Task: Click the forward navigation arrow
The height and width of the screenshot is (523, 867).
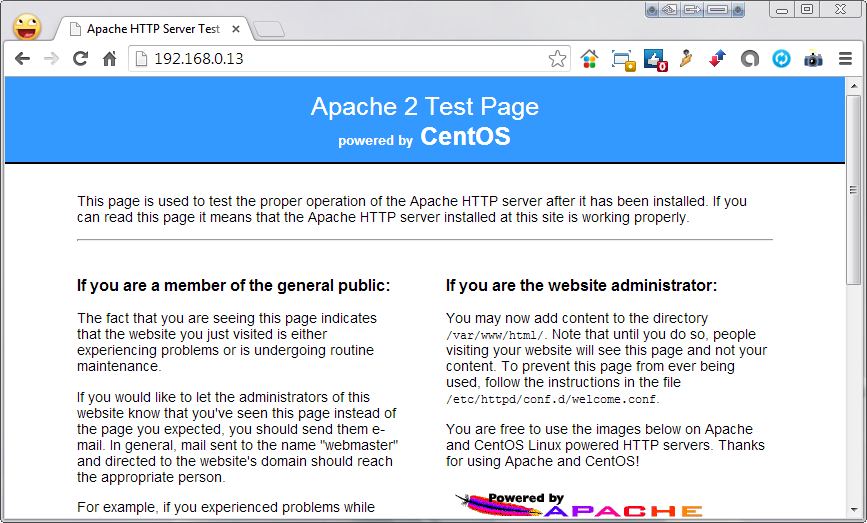Action: [51, 59]
